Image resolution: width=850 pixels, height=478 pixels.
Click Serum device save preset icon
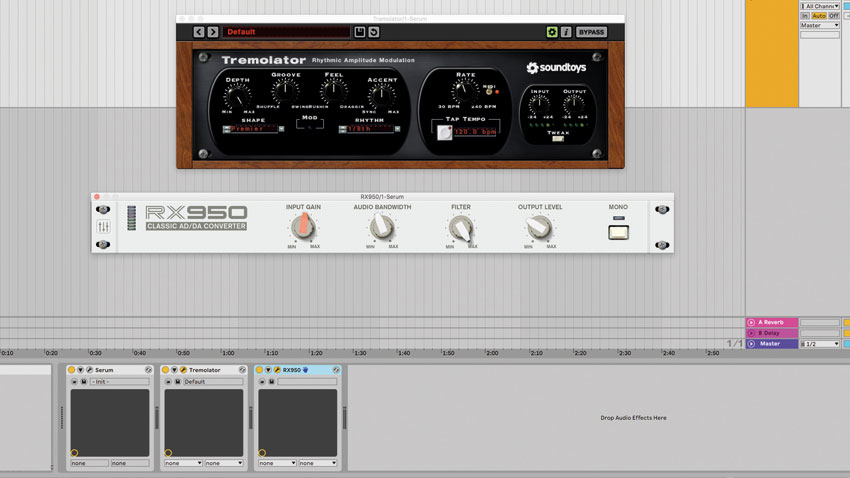tap(83, 382)
